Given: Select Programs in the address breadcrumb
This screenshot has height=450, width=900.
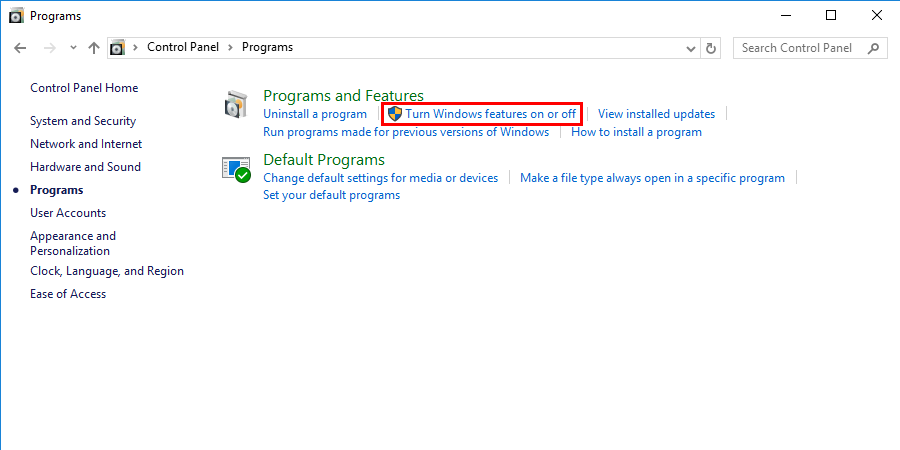Looking at the screenshot, I should pyautogui.click(x=267, y=47).
